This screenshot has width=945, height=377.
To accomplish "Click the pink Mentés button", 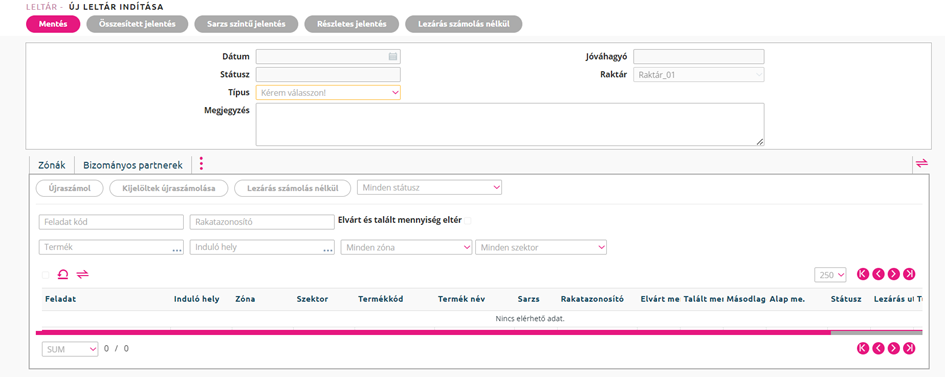I will [53, 24].
